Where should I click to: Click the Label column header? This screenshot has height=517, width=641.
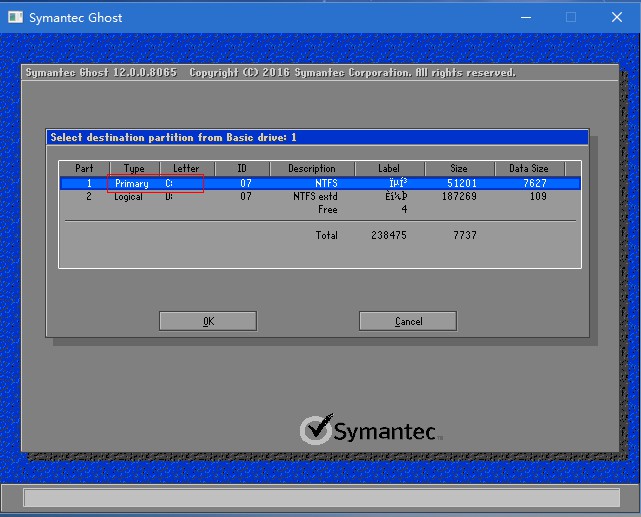pos(389,168)
